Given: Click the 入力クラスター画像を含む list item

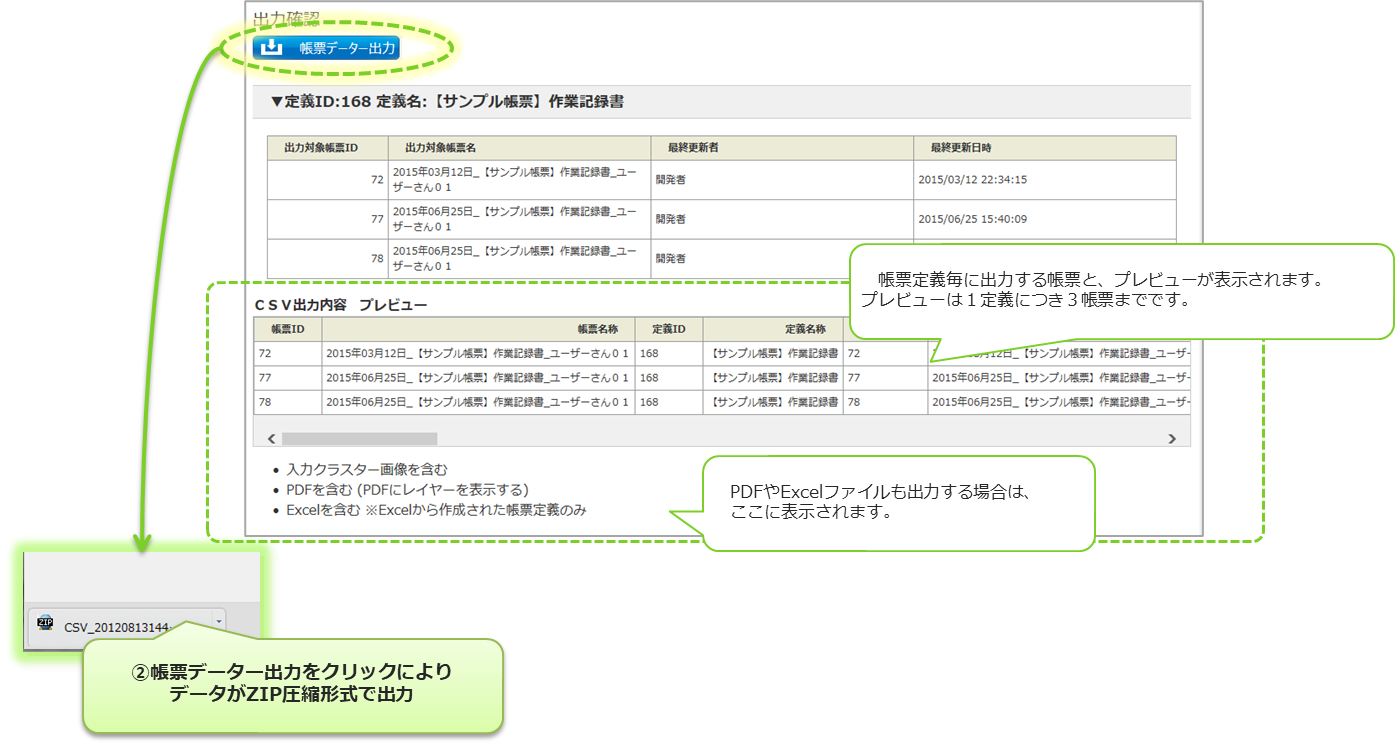Looking at the screenshot, I should pyautogui.click(x=367, y=469).
